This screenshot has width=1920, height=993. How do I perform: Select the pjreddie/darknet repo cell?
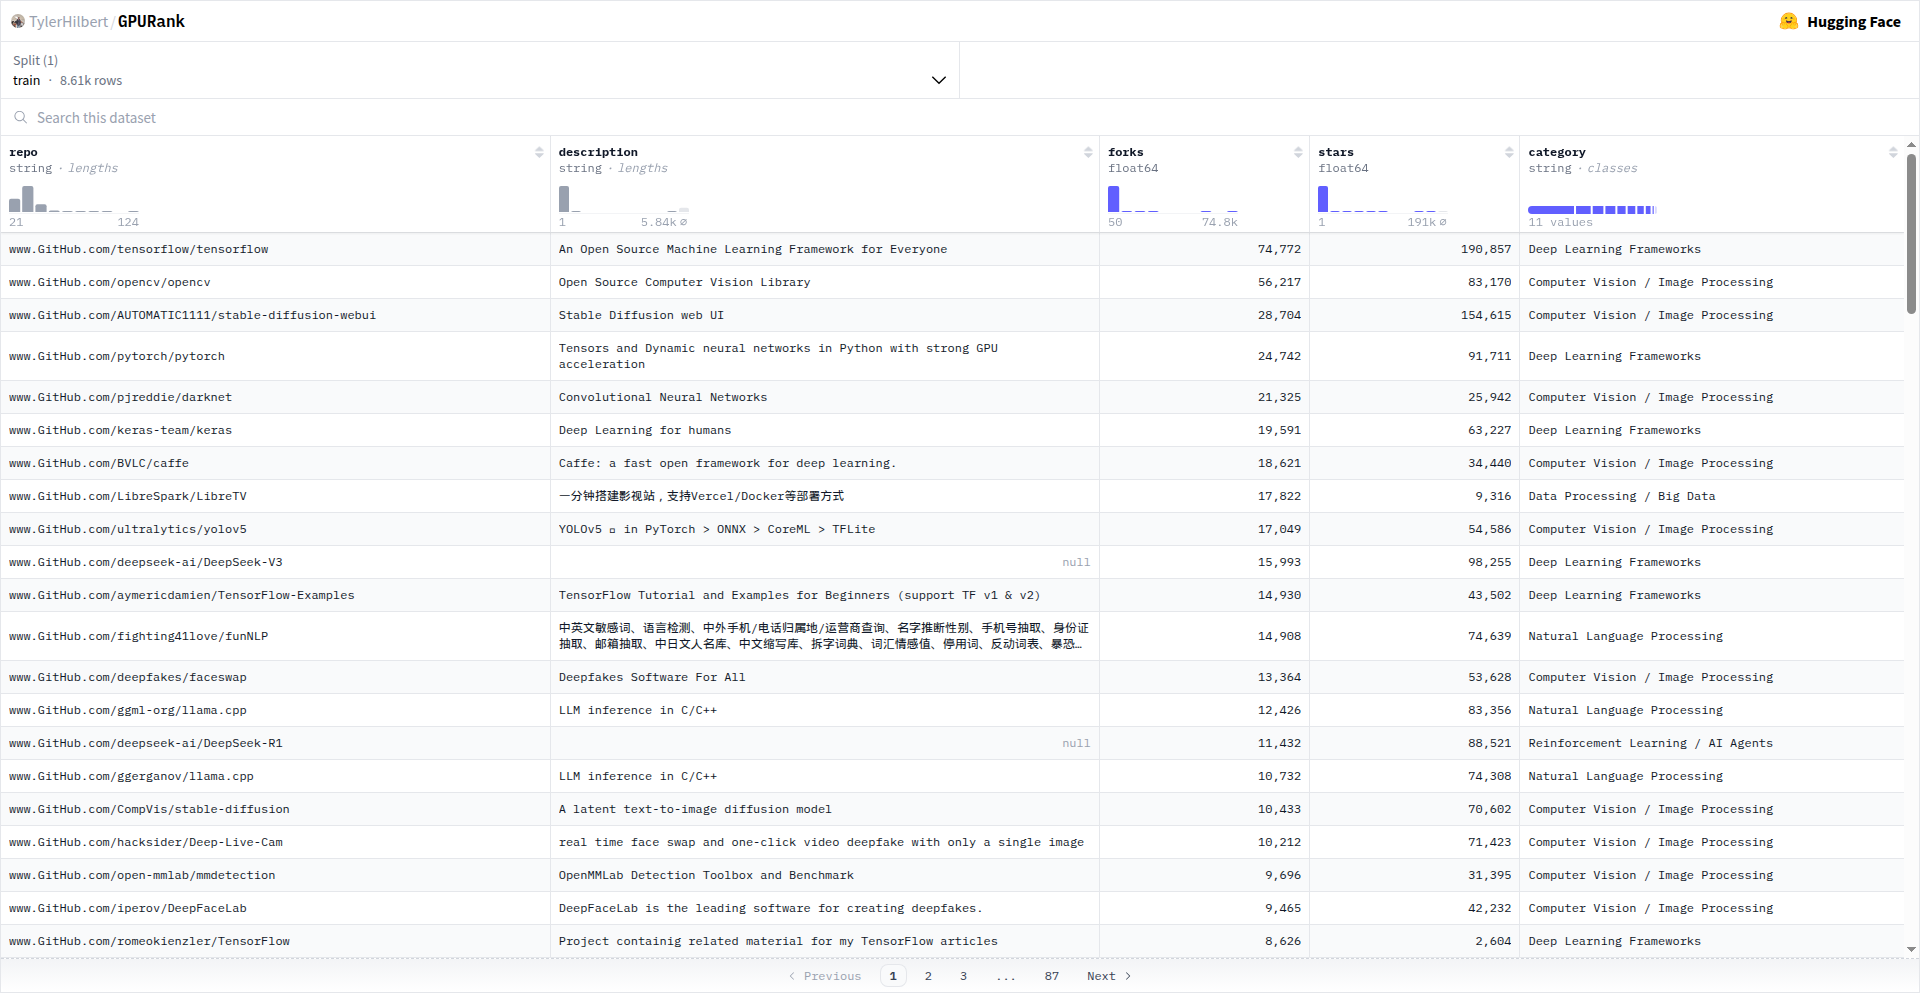pyautogui.click(x=275, y=397)
